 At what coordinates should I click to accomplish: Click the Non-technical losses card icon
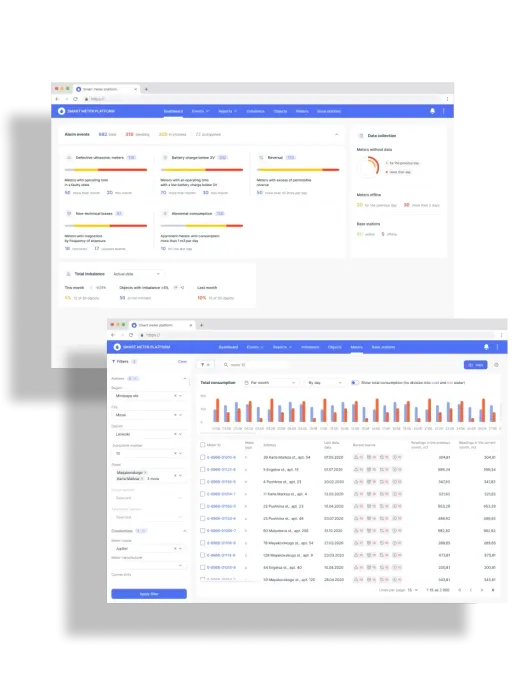point(69,213)
